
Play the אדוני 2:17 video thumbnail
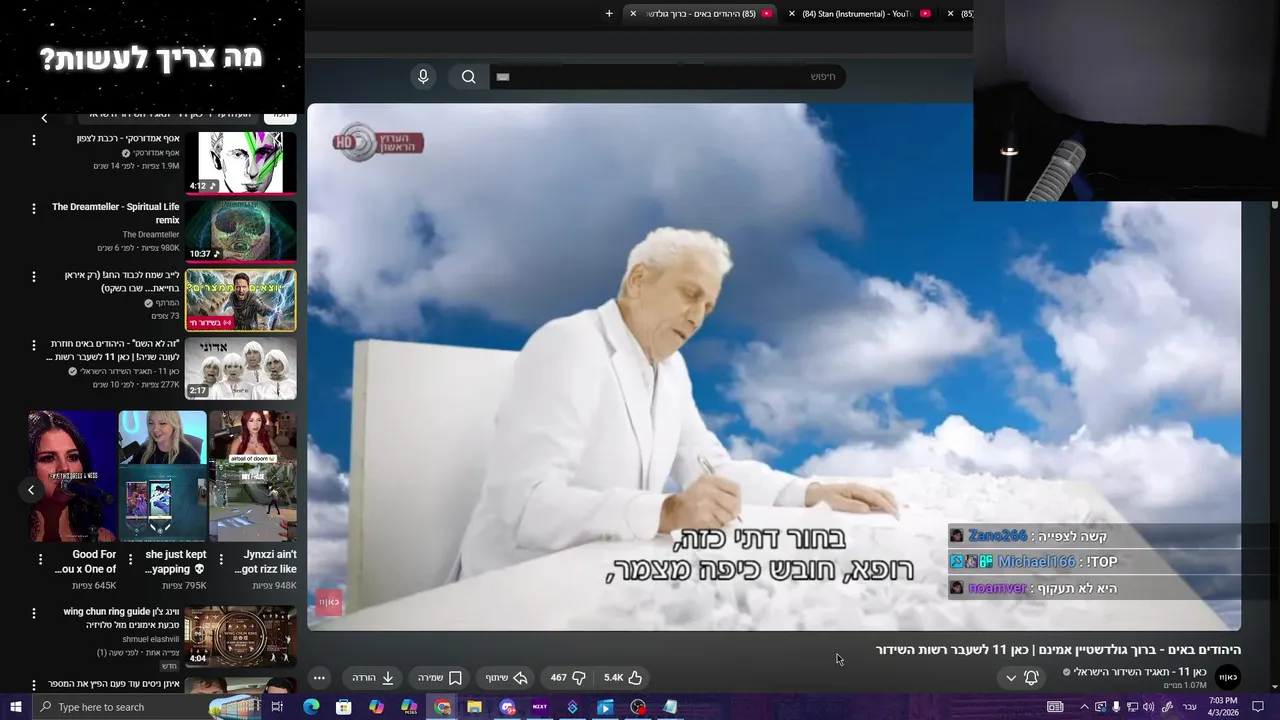tap(241, 367)
